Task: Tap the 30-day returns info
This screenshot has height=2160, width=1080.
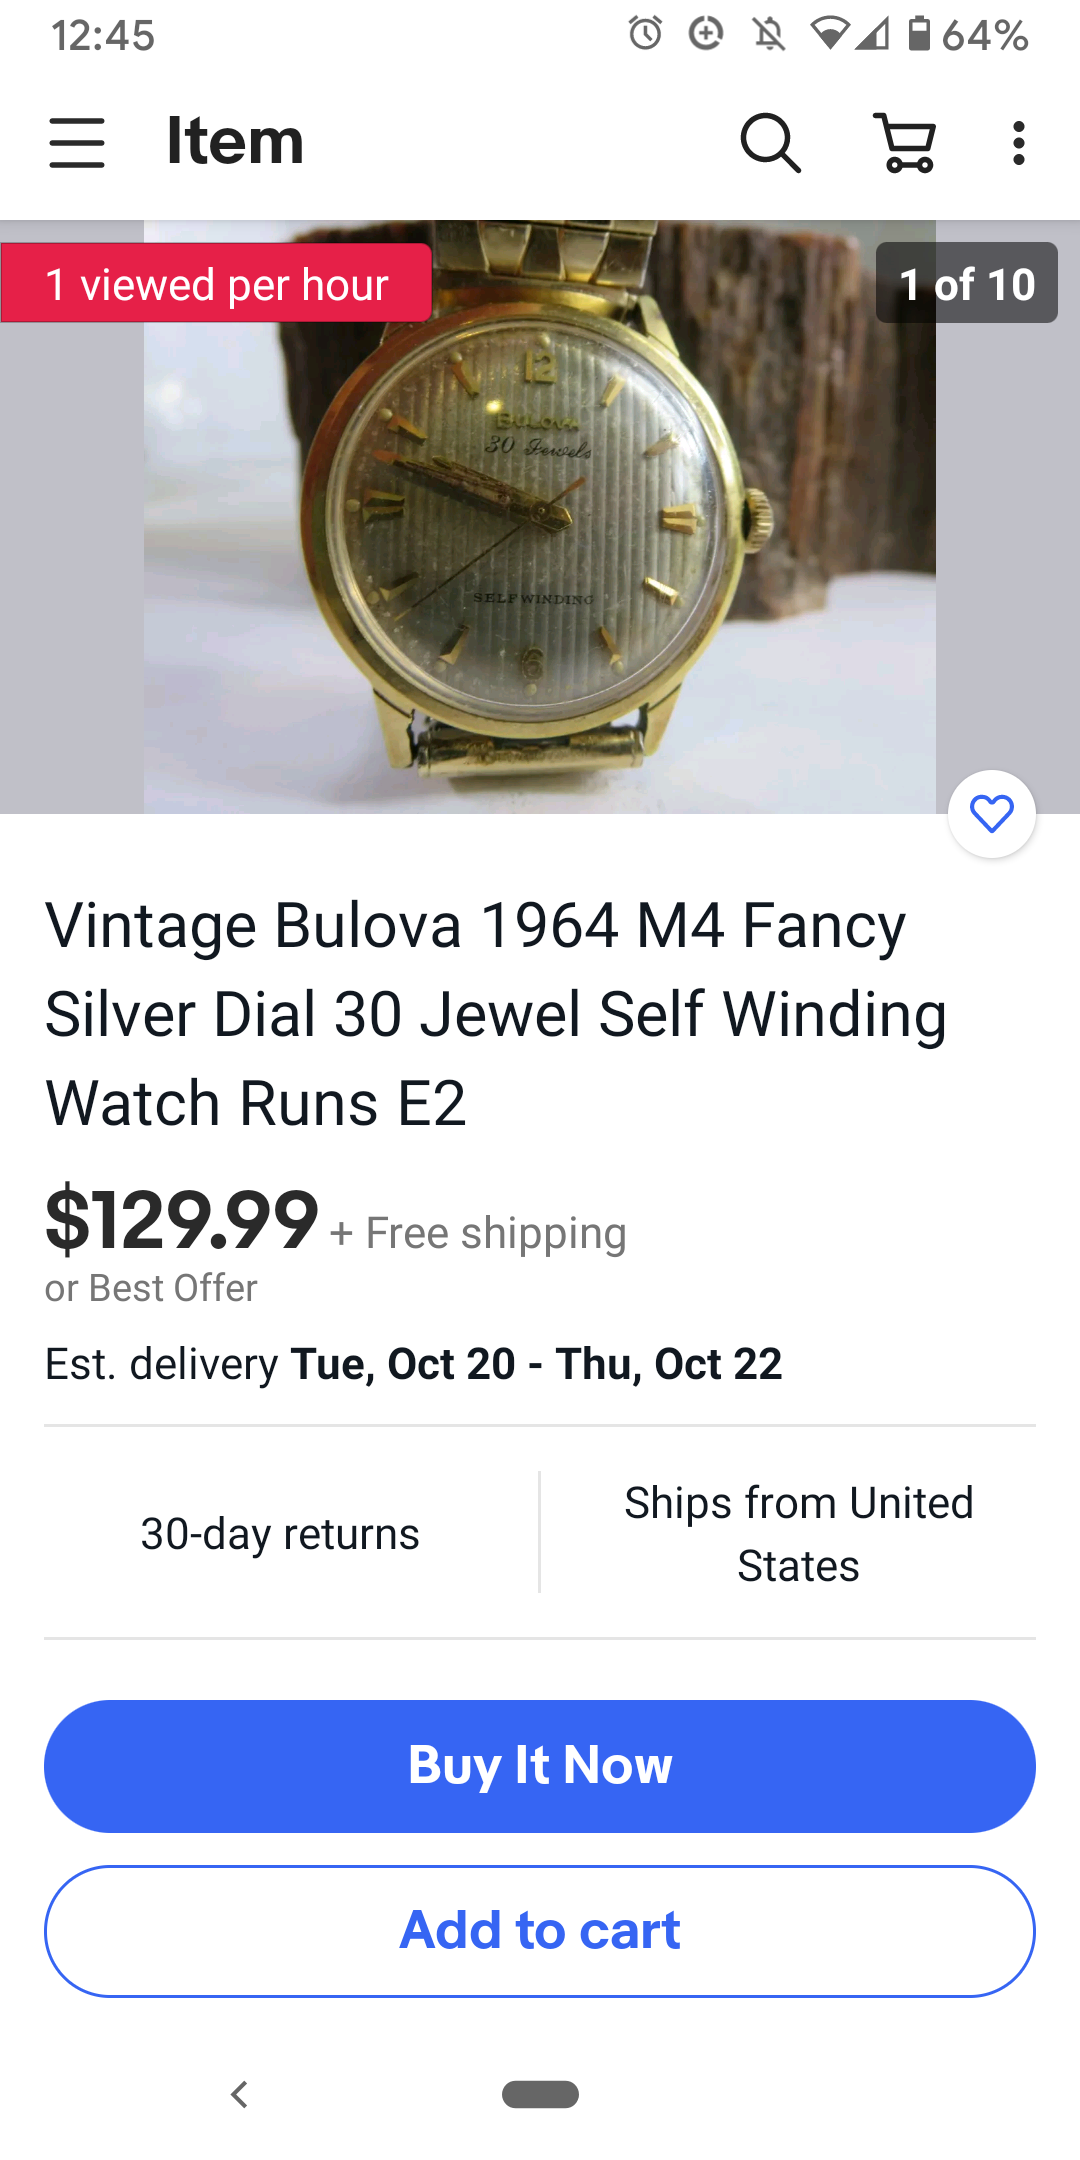Action: click(x=280, y=1534)
